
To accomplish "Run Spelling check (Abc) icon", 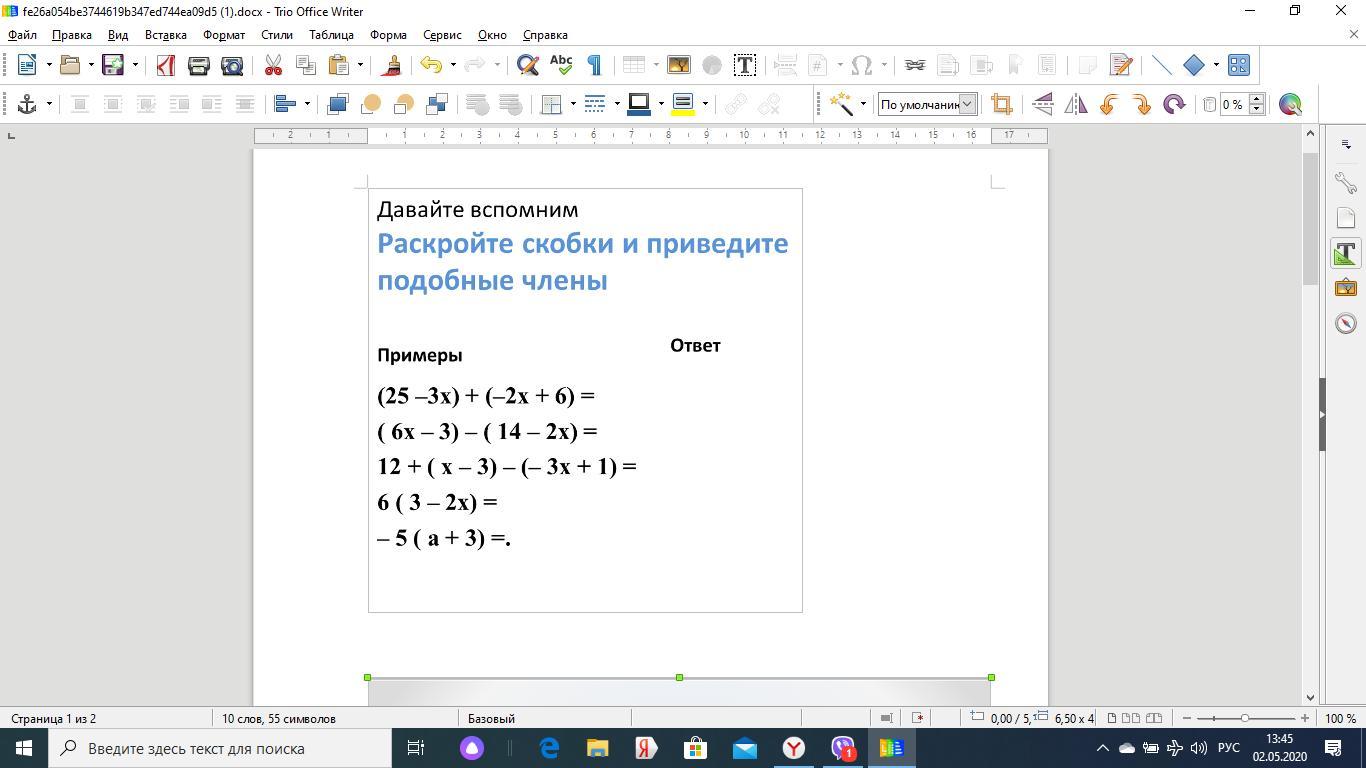I will 561,65.
